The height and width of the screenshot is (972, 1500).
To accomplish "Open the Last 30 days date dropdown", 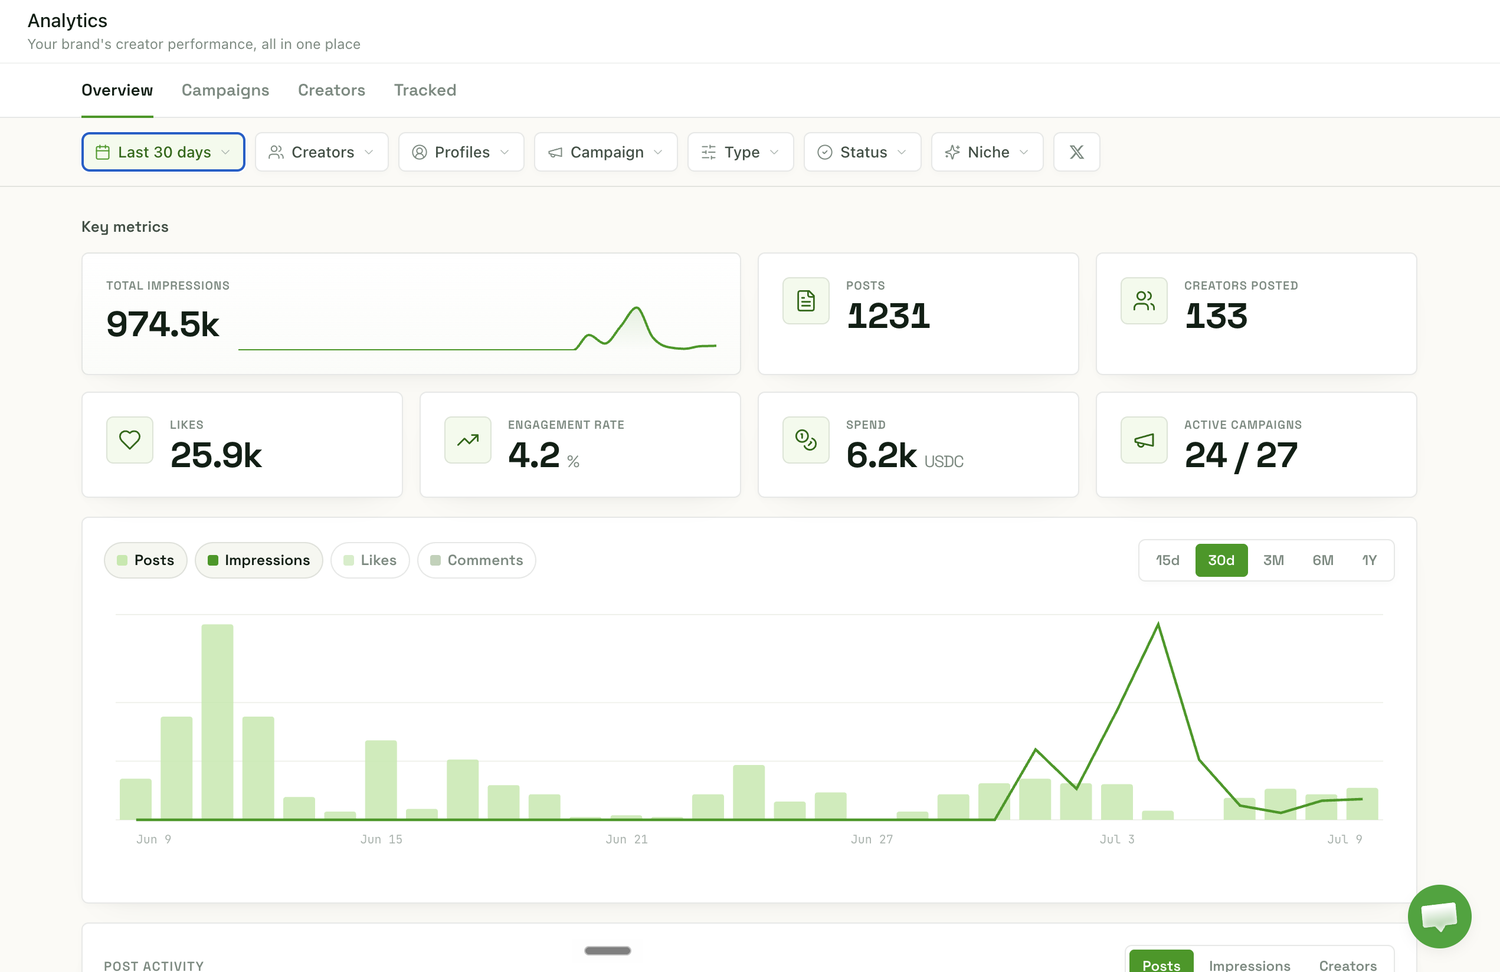I will click(x=163, y=152).
